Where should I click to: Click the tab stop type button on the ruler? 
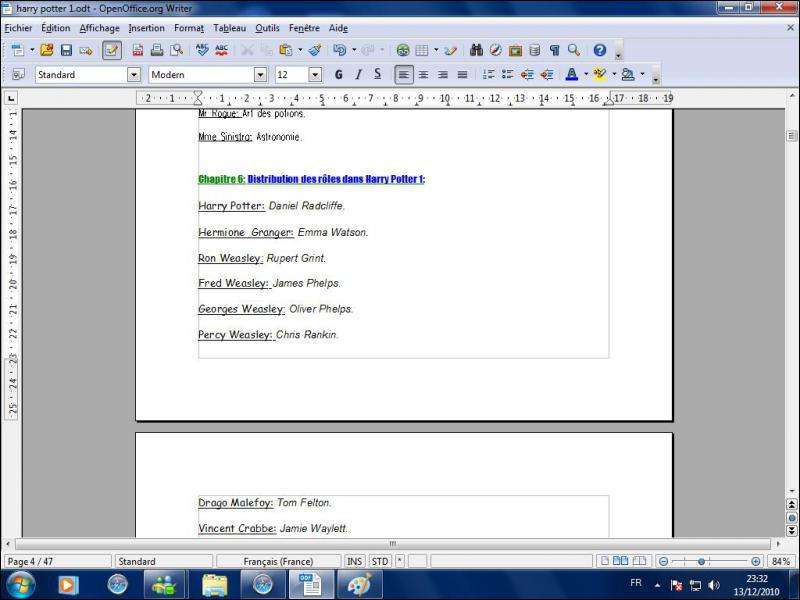tap(11, 97)
